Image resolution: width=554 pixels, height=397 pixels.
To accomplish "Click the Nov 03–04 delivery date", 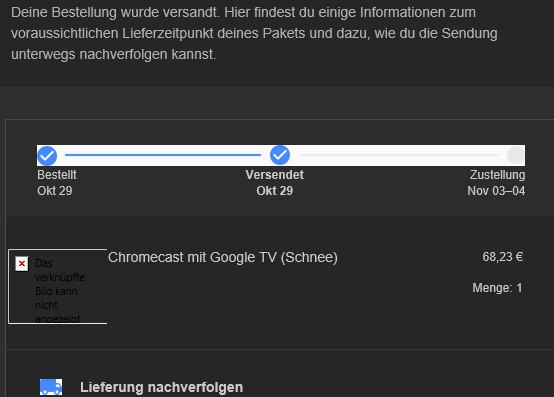I will 496,191.
